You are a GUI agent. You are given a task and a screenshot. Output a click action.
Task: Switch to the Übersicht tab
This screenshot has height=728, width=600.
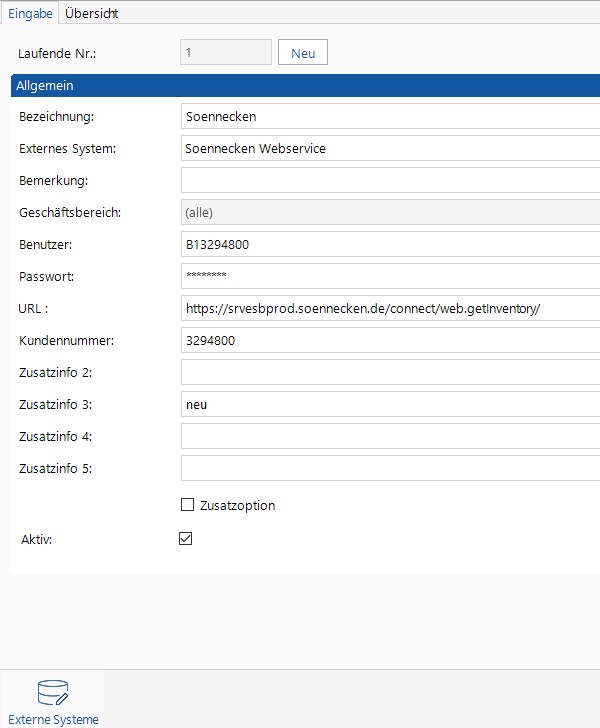pyautogui.click(x=91, y=13)
